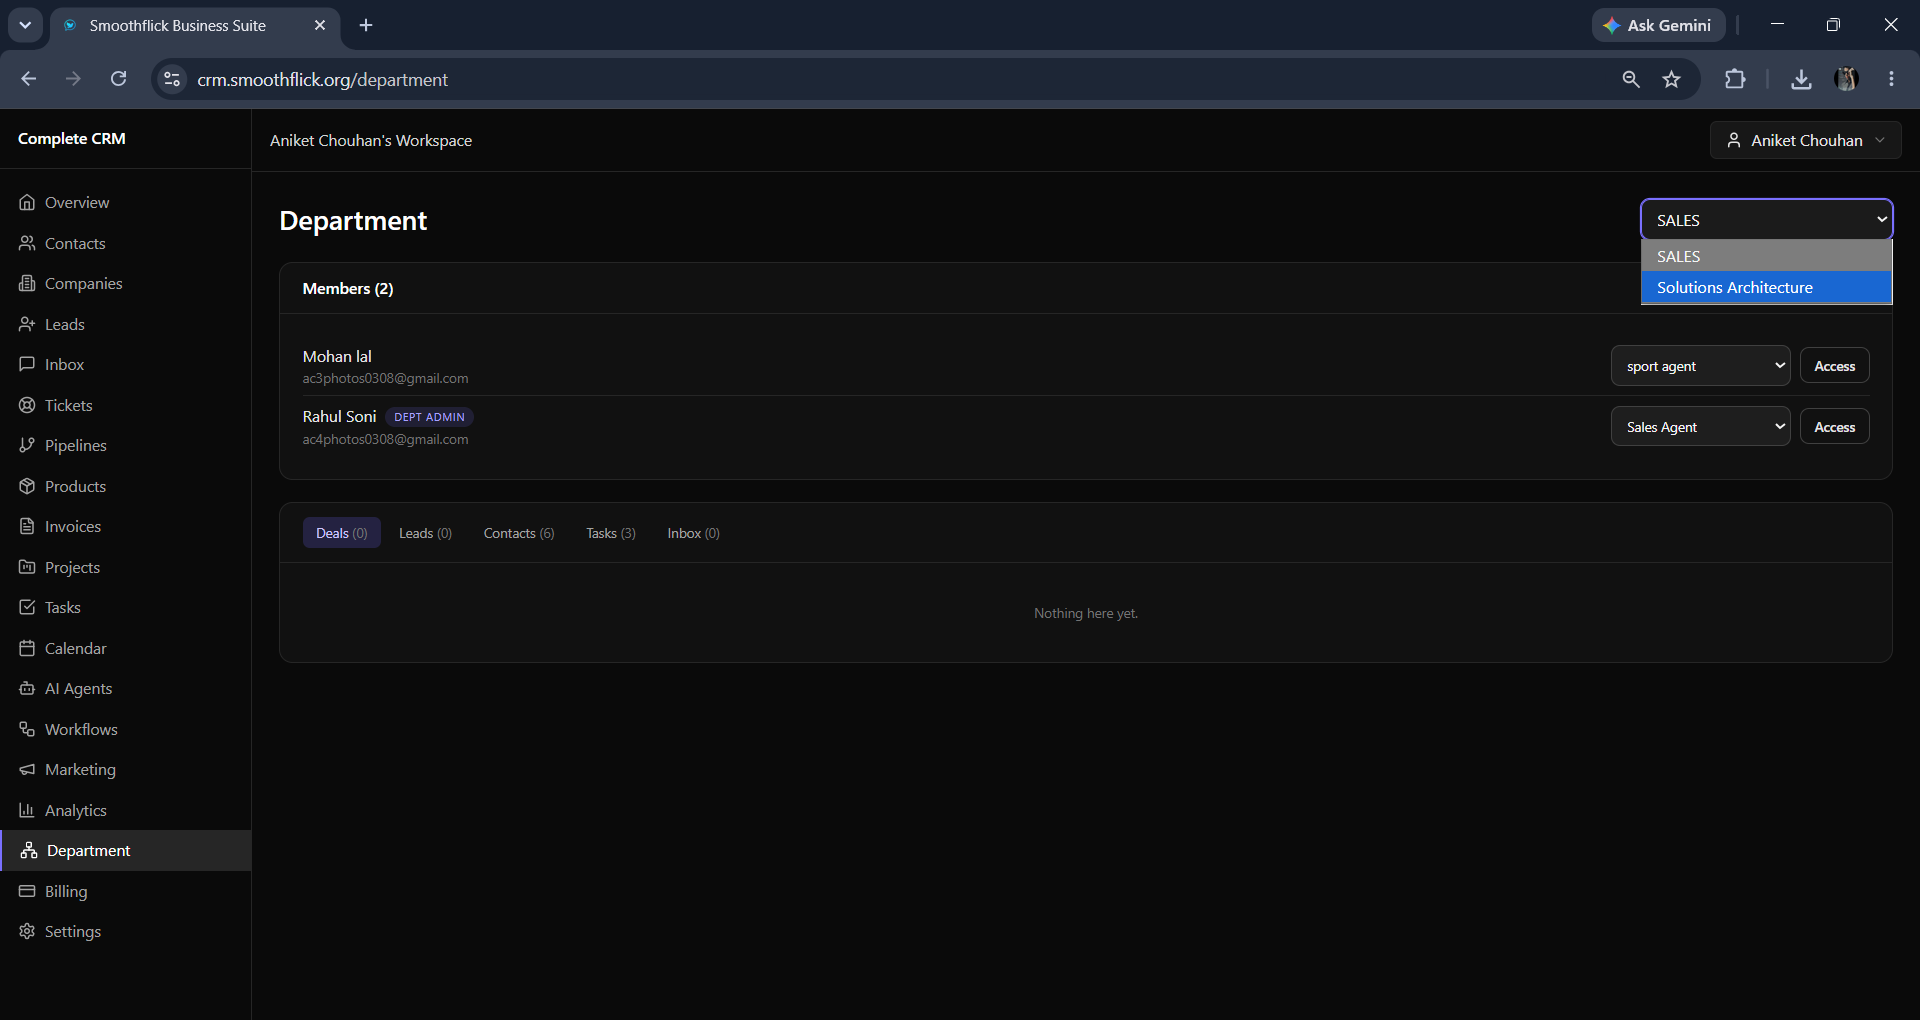The height and width of the screenshot is (1020, 1920).
Task: Switch to the Deals (0) tab
Action: (x=342, y=533)
